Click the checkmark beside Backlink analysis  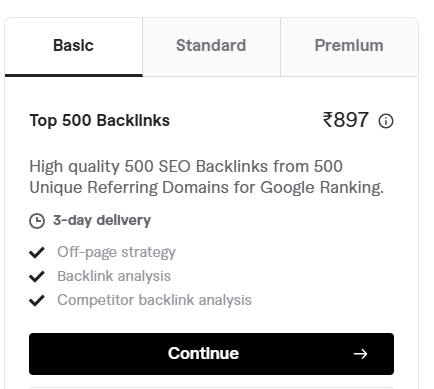(37, 276)
